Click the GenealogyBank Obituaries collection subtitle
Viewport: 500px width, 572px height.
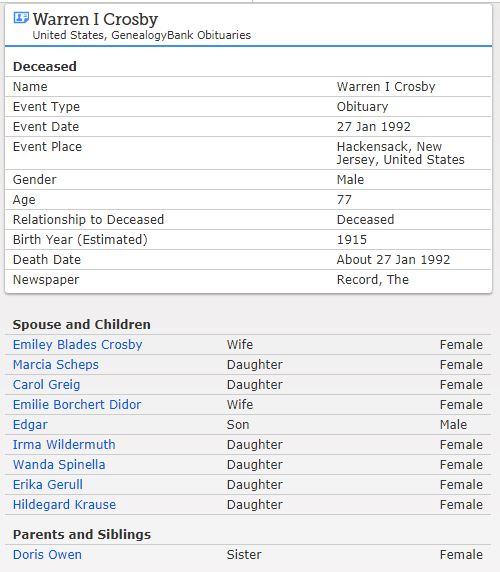(142, 35)
